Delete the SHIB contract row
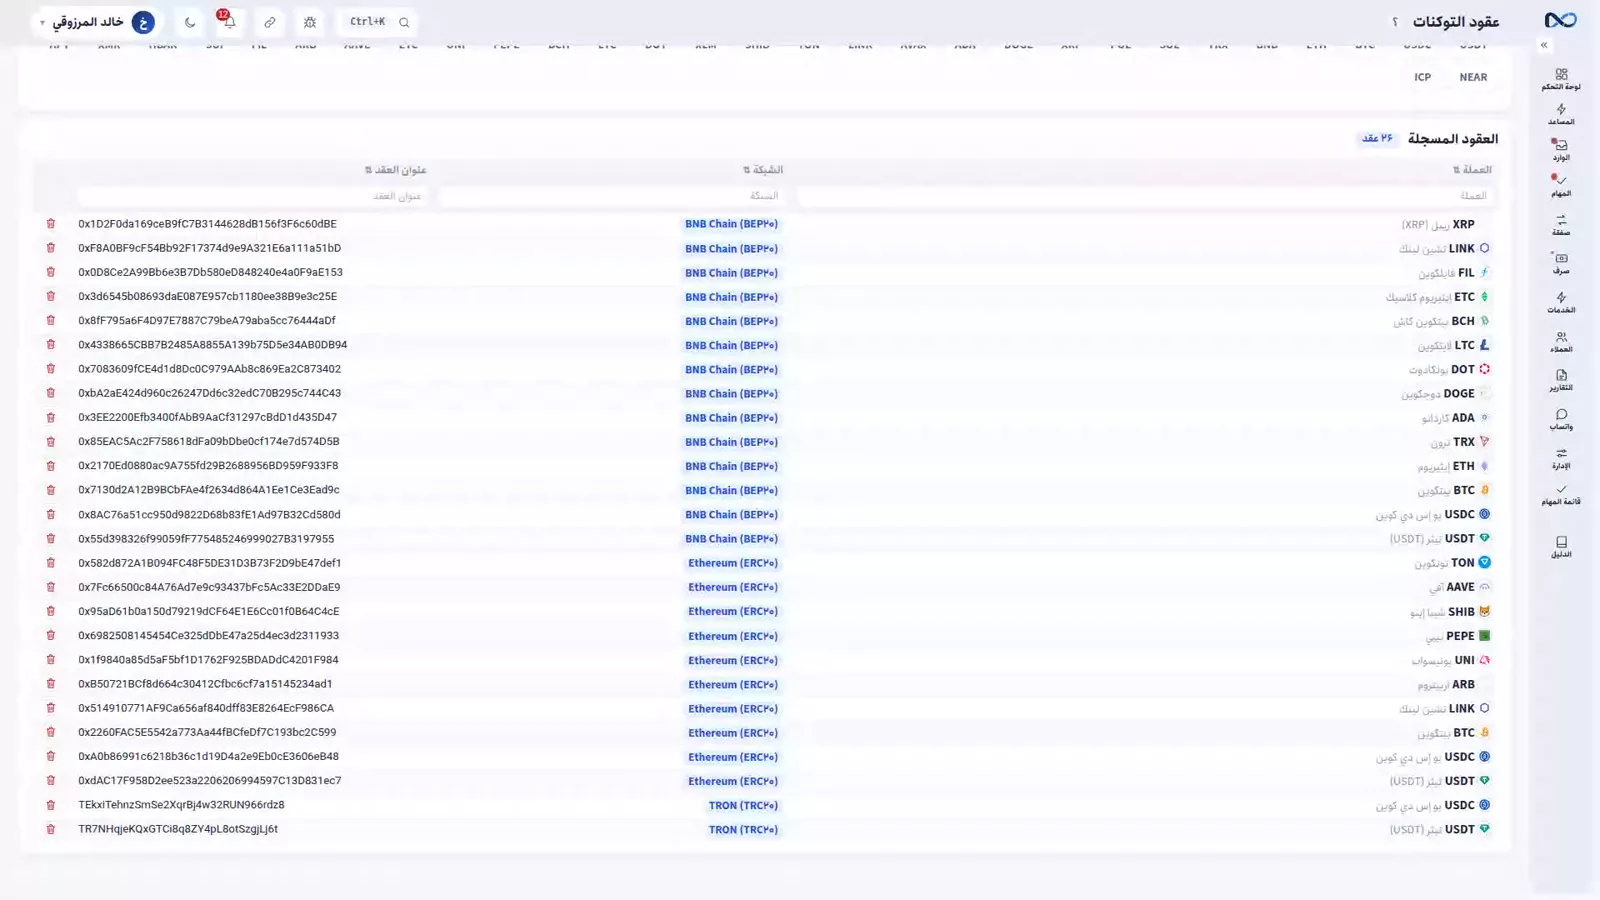Viewport: 1600px width, 900px height. click(x=50, y=611)
